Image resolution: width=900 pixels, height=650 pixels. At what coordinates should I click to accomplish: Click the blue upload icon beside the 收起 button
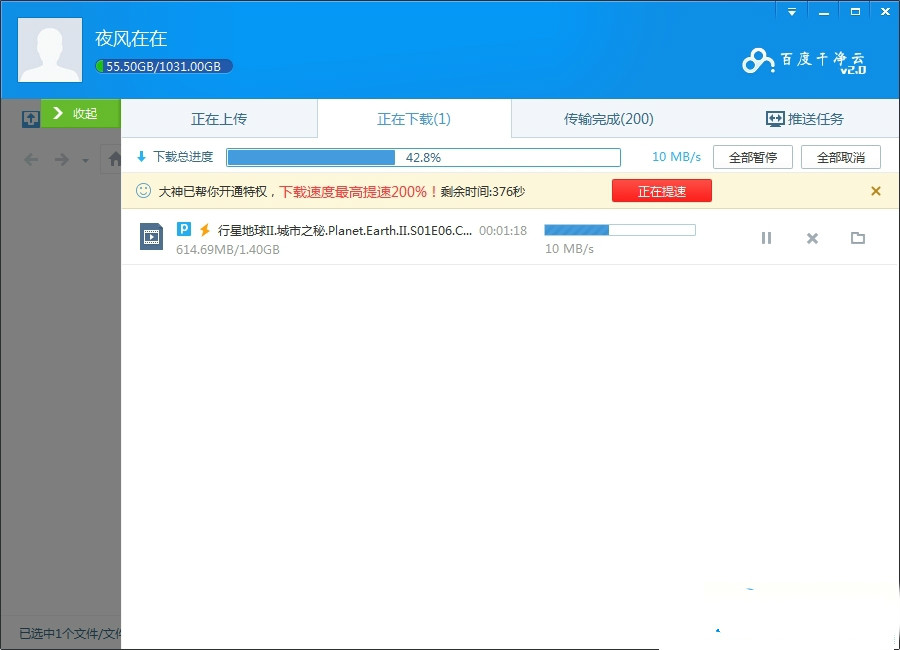(30, 117)
